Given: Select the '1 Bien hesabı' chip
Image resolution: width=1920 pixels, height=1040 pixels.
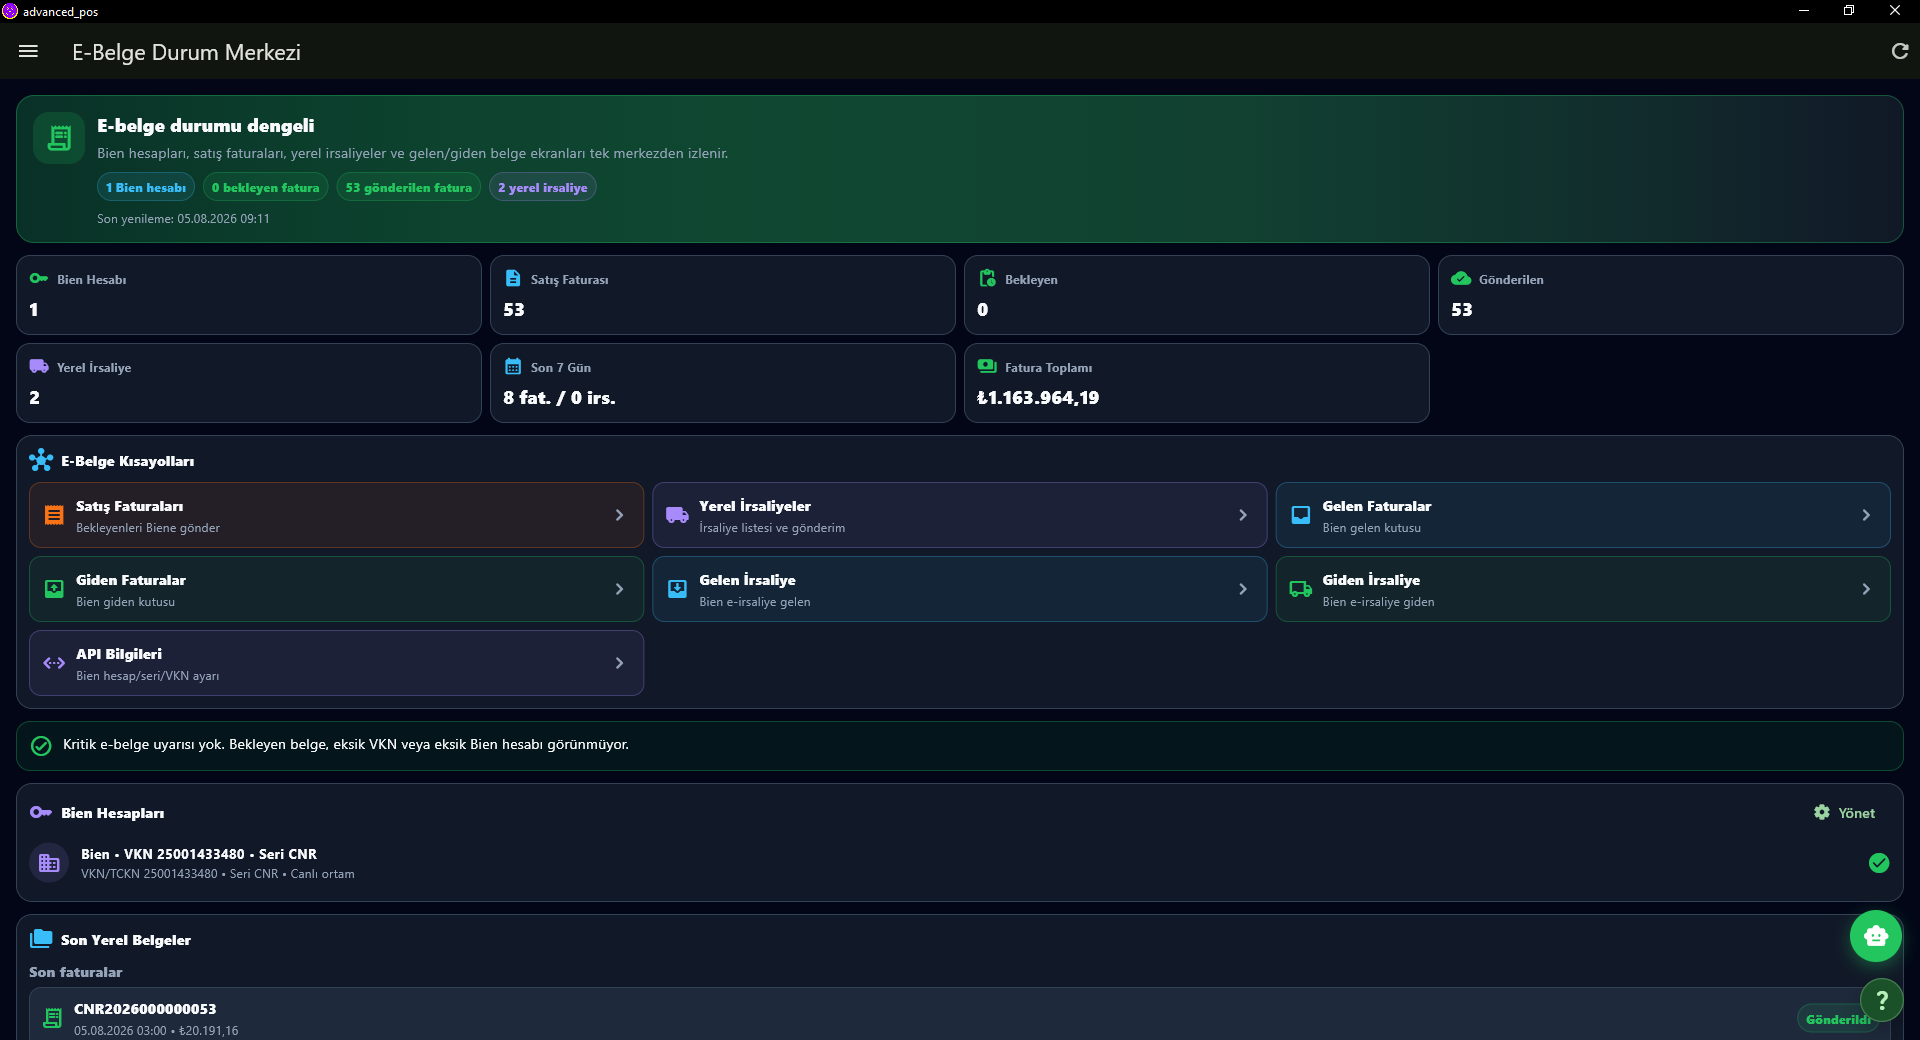Looking at the screenshot, I should point(146,187).
